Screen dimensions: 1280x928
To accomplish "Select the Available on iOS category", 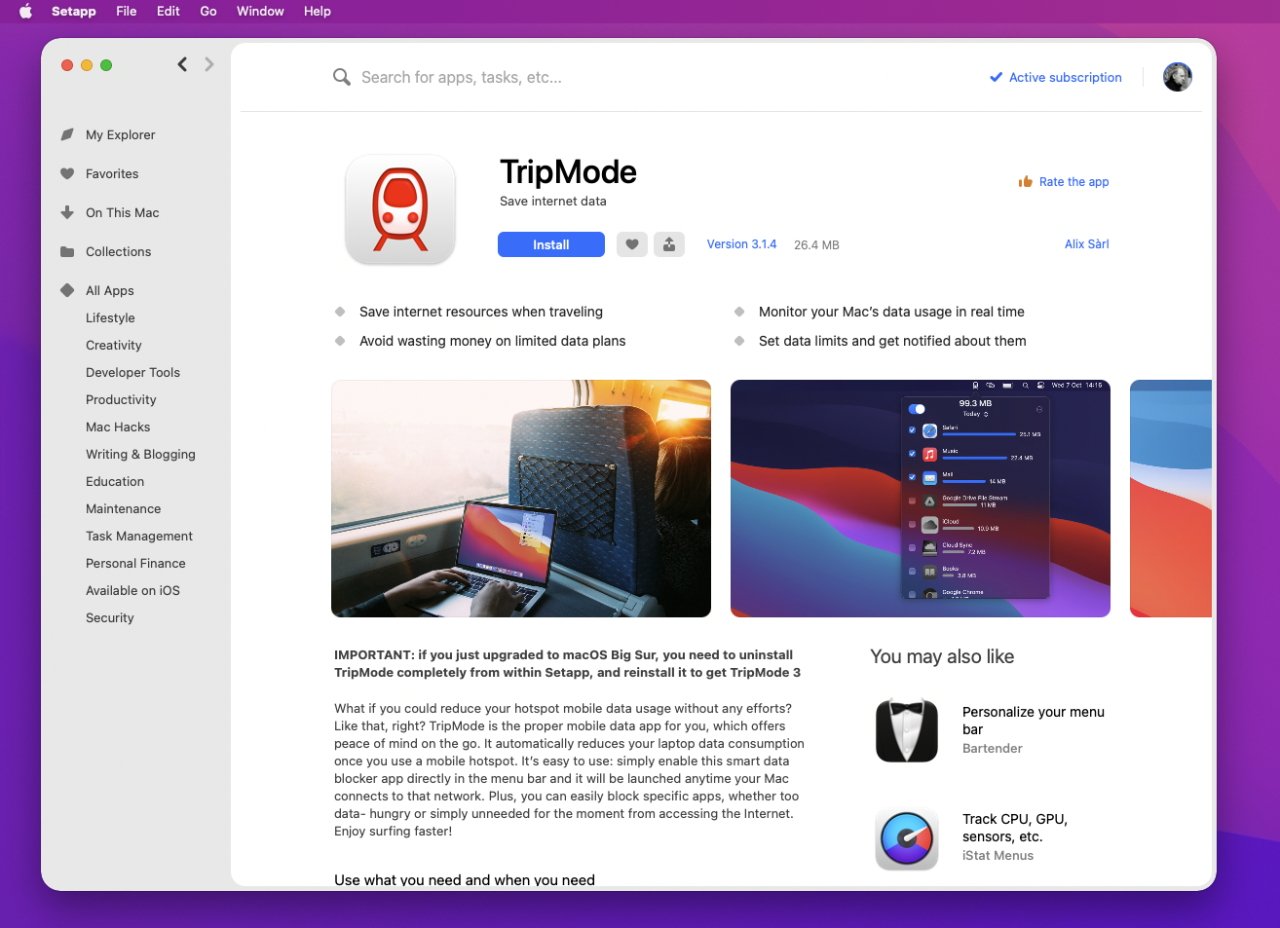I will pyautogui.click(x=133, y=590).
